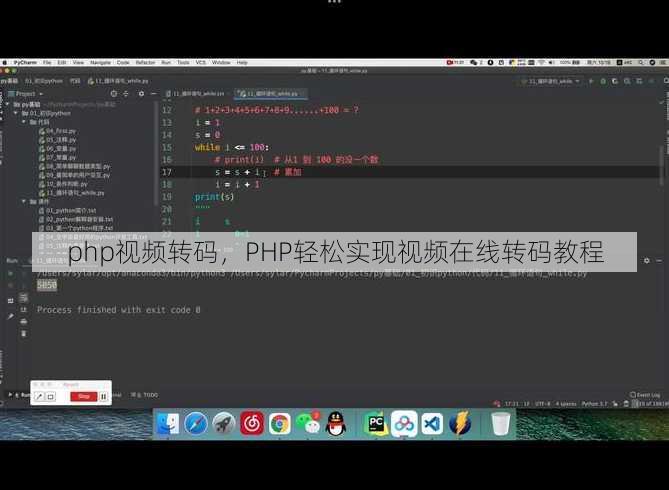Viewport: 669px width, 490px height.
Task: Hide the Run tool window
Action: [659, 260]
